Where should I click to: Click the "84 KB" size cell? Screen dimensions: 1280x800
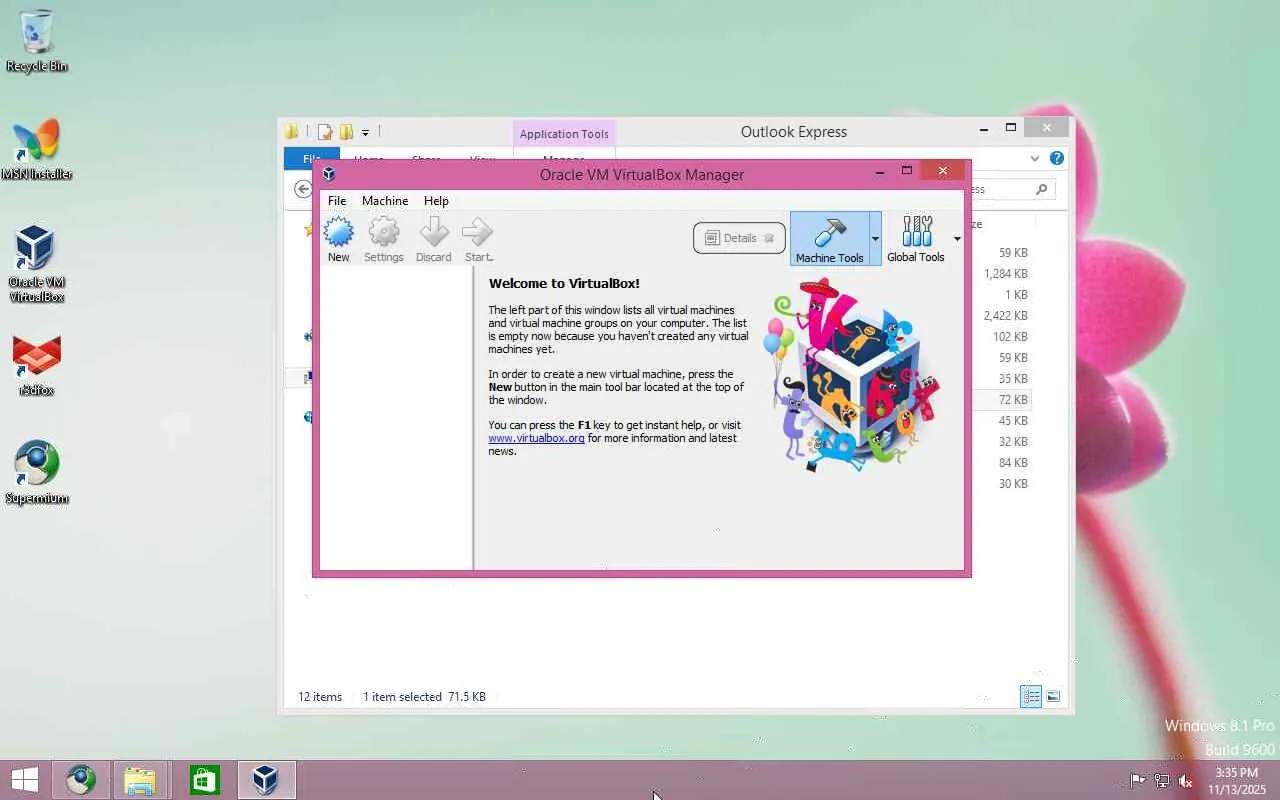[x=1013, y=463]
